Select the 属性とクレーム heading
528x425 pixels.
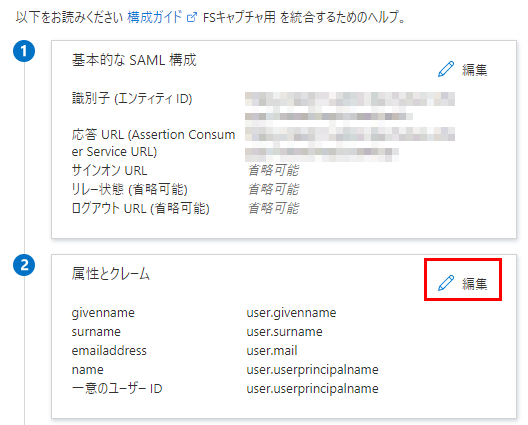[x=110, y=273]
